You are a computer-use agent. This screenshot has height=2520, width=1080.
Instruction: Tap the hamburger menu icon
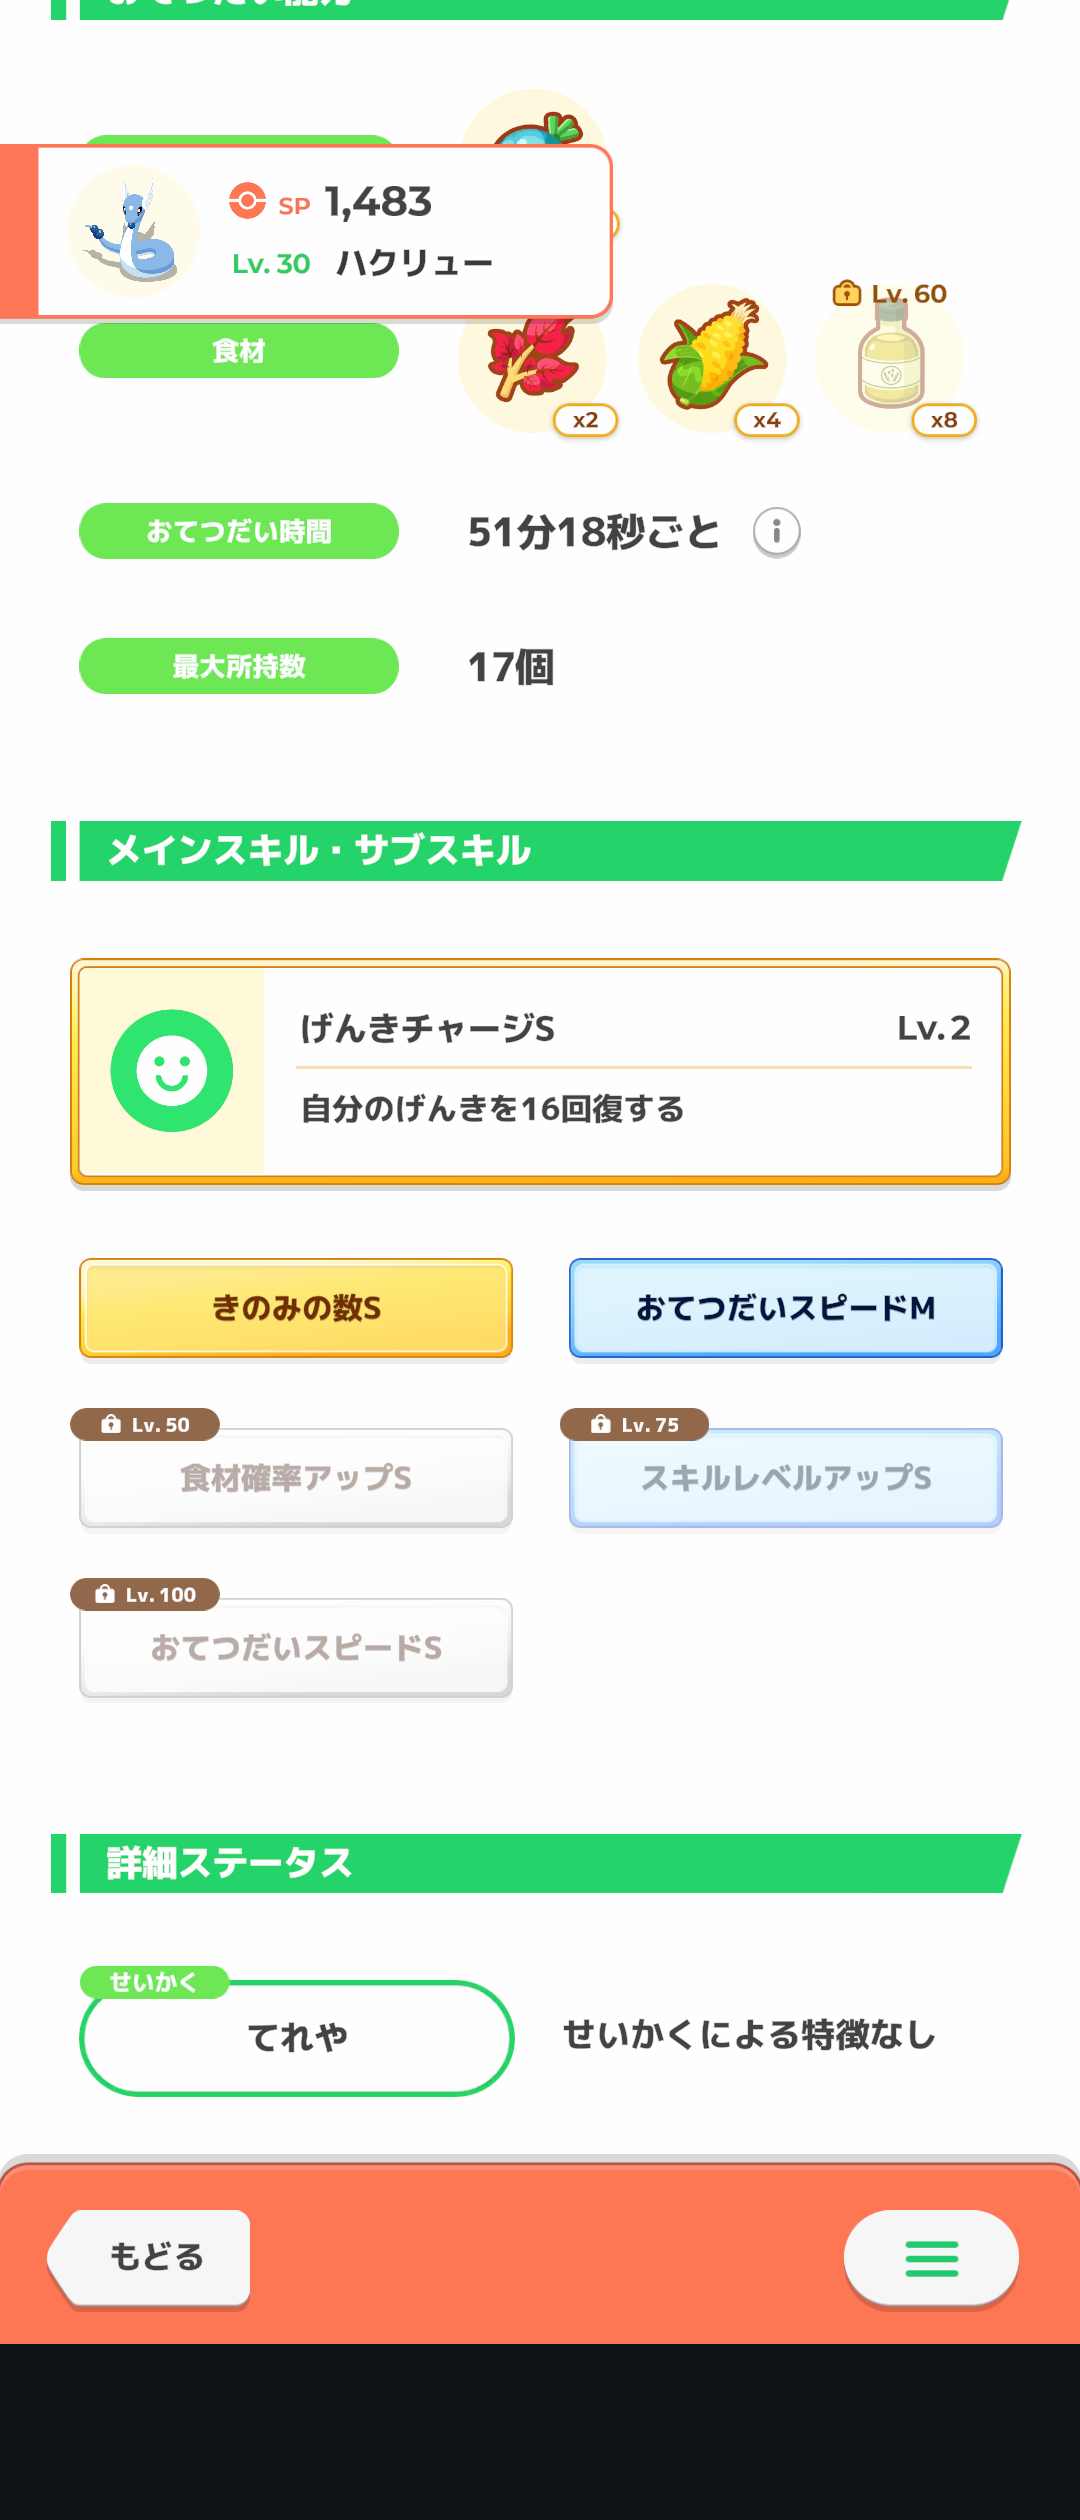[931, 2258]
